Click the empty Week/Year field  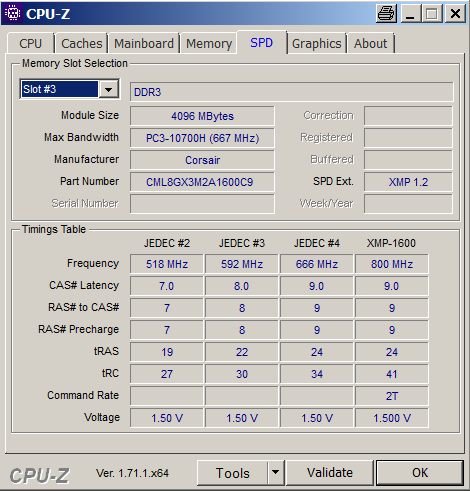[x=408, y=204]
